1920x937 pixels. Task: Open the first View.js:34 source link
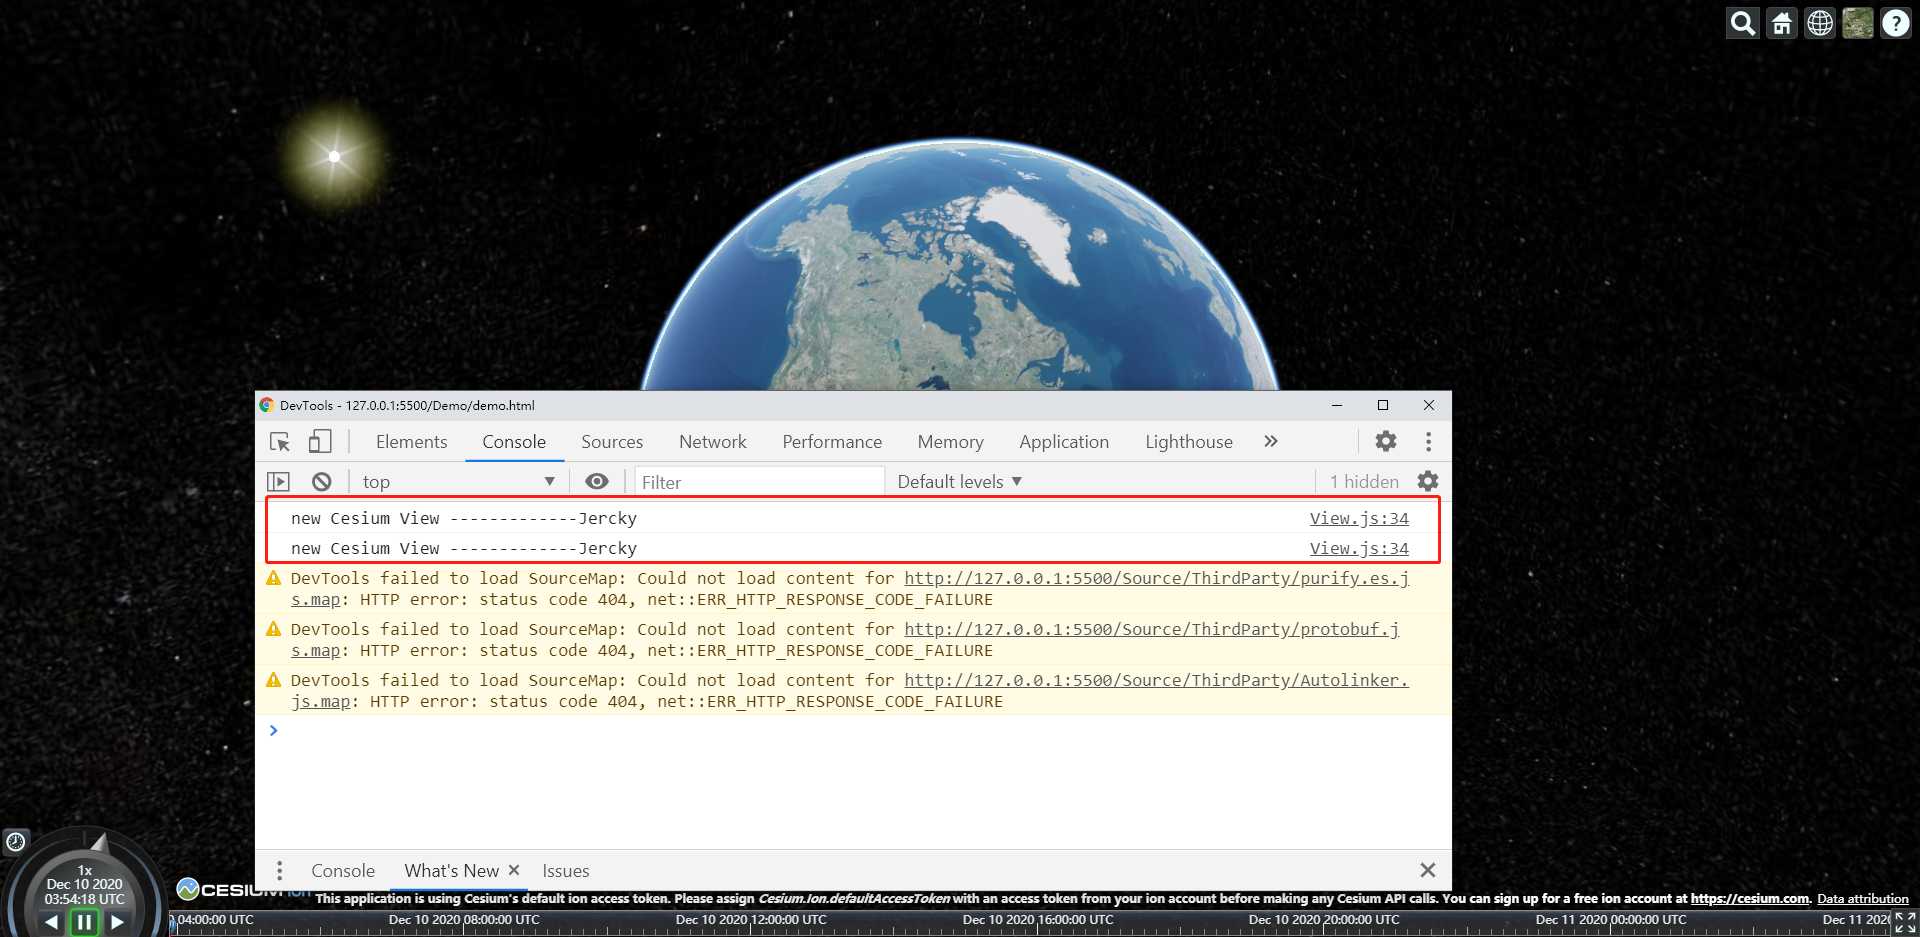pyautogui.click(x=1358, y=519)
